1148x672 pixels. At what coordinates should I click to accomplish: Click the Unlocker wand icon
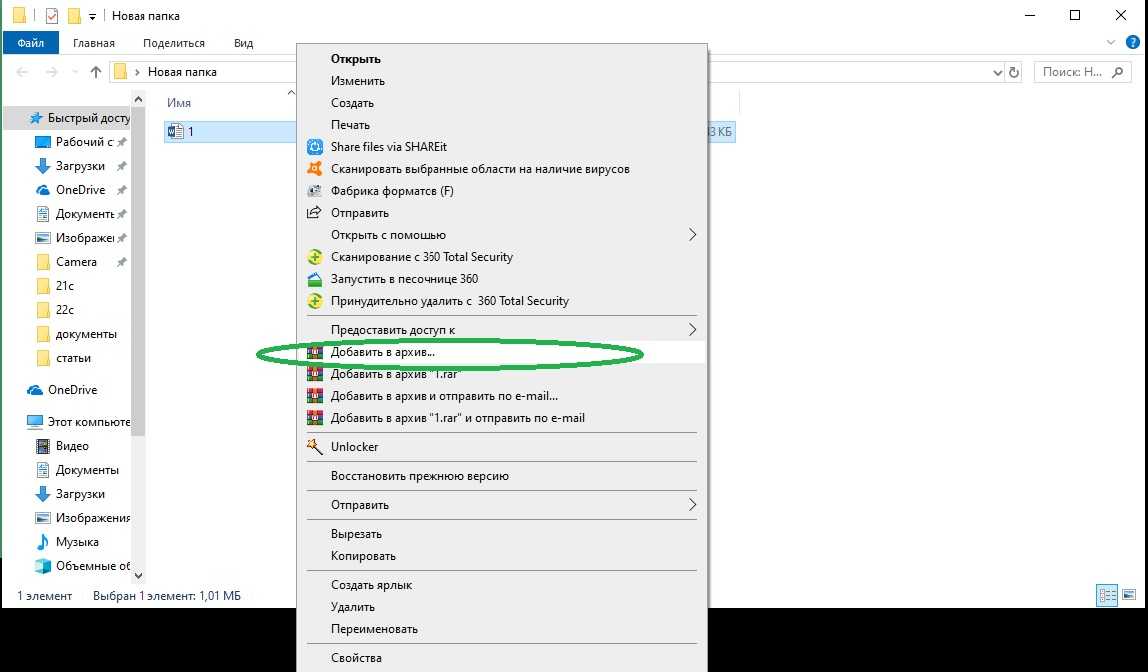[315, 447]
